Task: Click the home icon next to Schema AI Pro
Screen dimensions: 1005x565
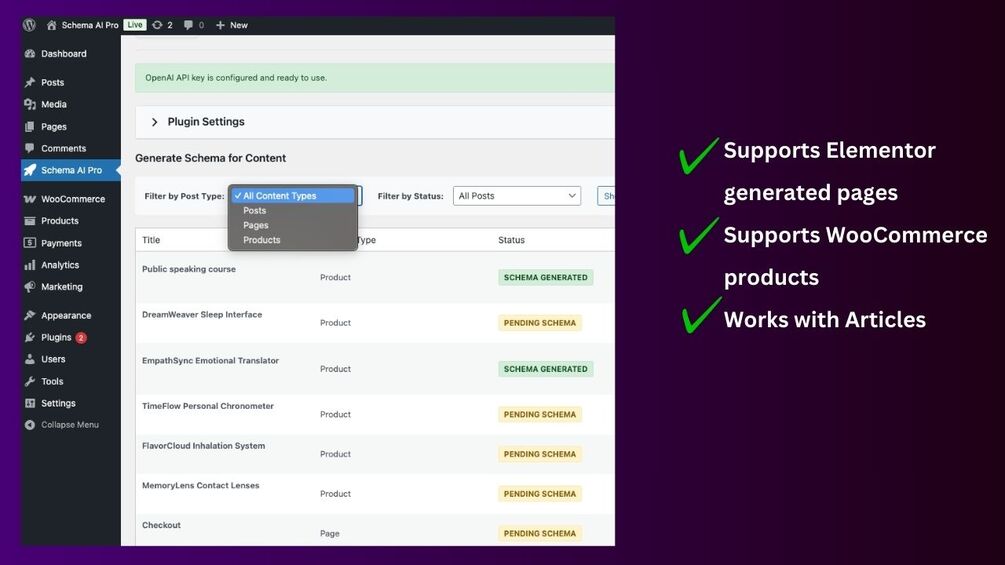Action: (51, 25)
